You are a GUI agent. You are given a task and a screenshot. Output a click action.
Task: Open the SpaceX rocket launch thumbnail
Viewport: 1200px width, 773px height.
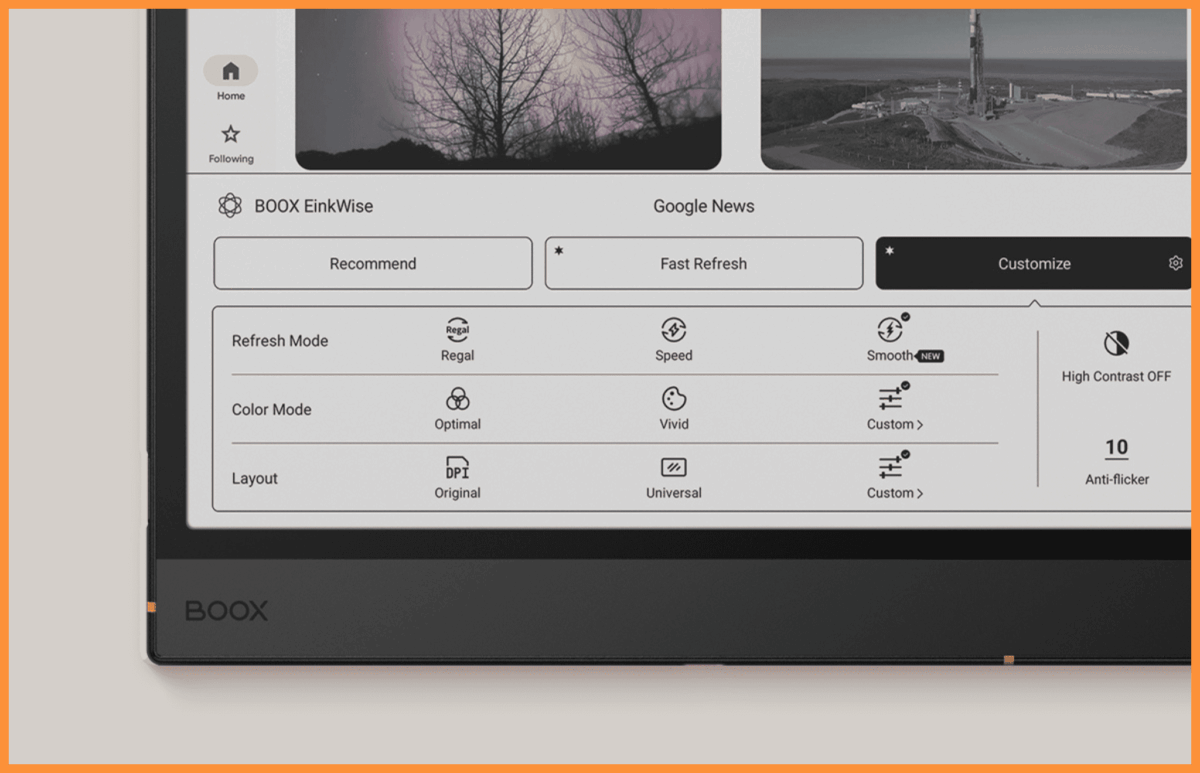[x=975, y=85]
